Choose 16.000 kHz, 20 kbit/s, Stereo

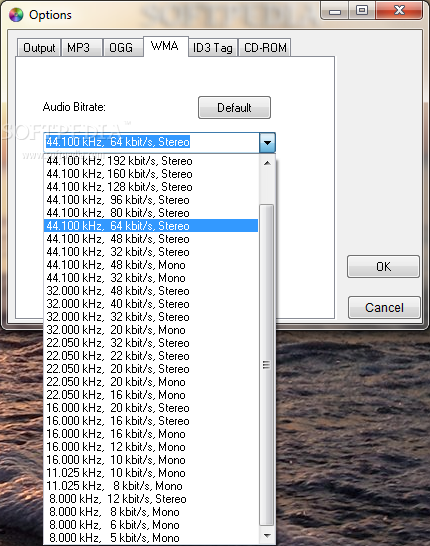click(151, 408)
